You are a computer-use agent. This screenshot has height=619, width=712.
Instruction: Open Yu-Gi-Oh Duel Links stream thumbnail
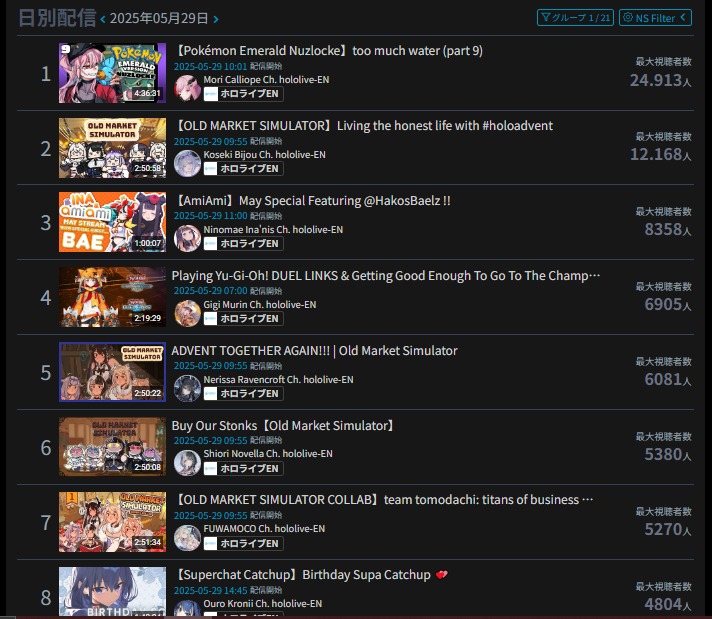(112, 297)
